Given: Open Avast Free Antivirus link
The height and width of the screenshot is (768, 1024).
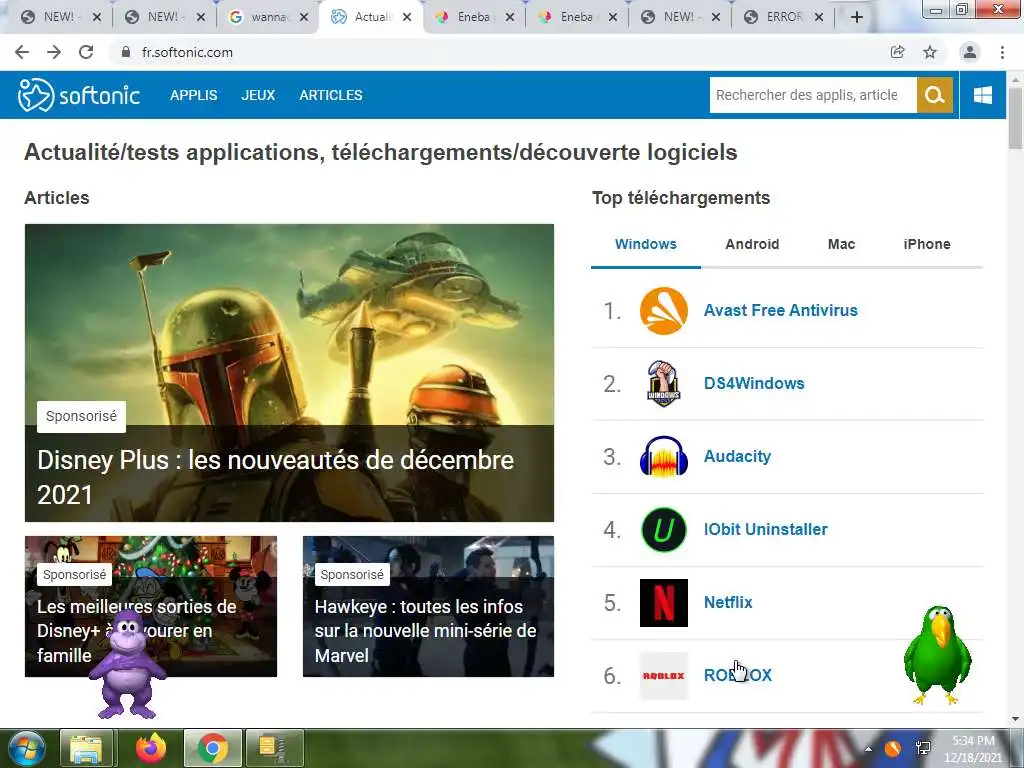Looking at the screenshot, I should click(x=780, y=311).
